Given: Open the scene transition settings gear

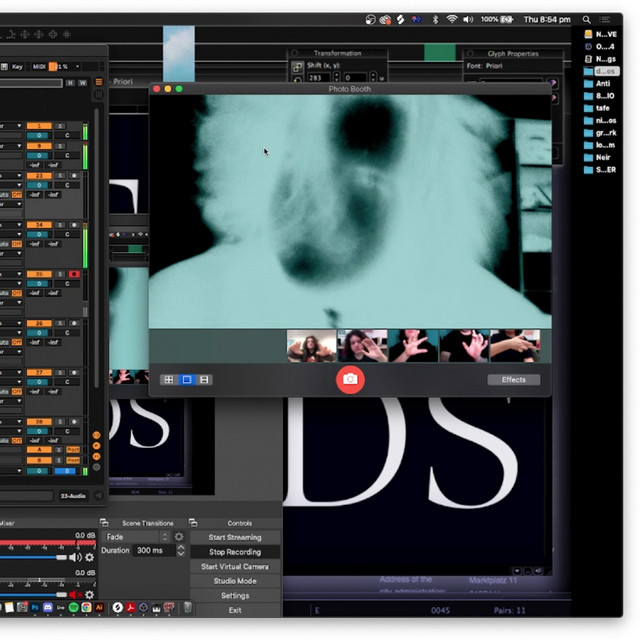Looking at the screenshot, I should 180,537.
